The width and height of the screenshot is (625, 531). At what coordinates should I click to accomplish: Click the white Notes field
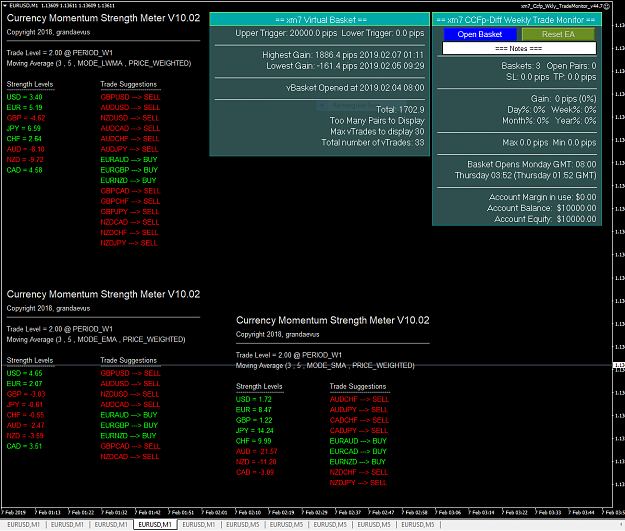pyautogui.click(x=519, y=49)
